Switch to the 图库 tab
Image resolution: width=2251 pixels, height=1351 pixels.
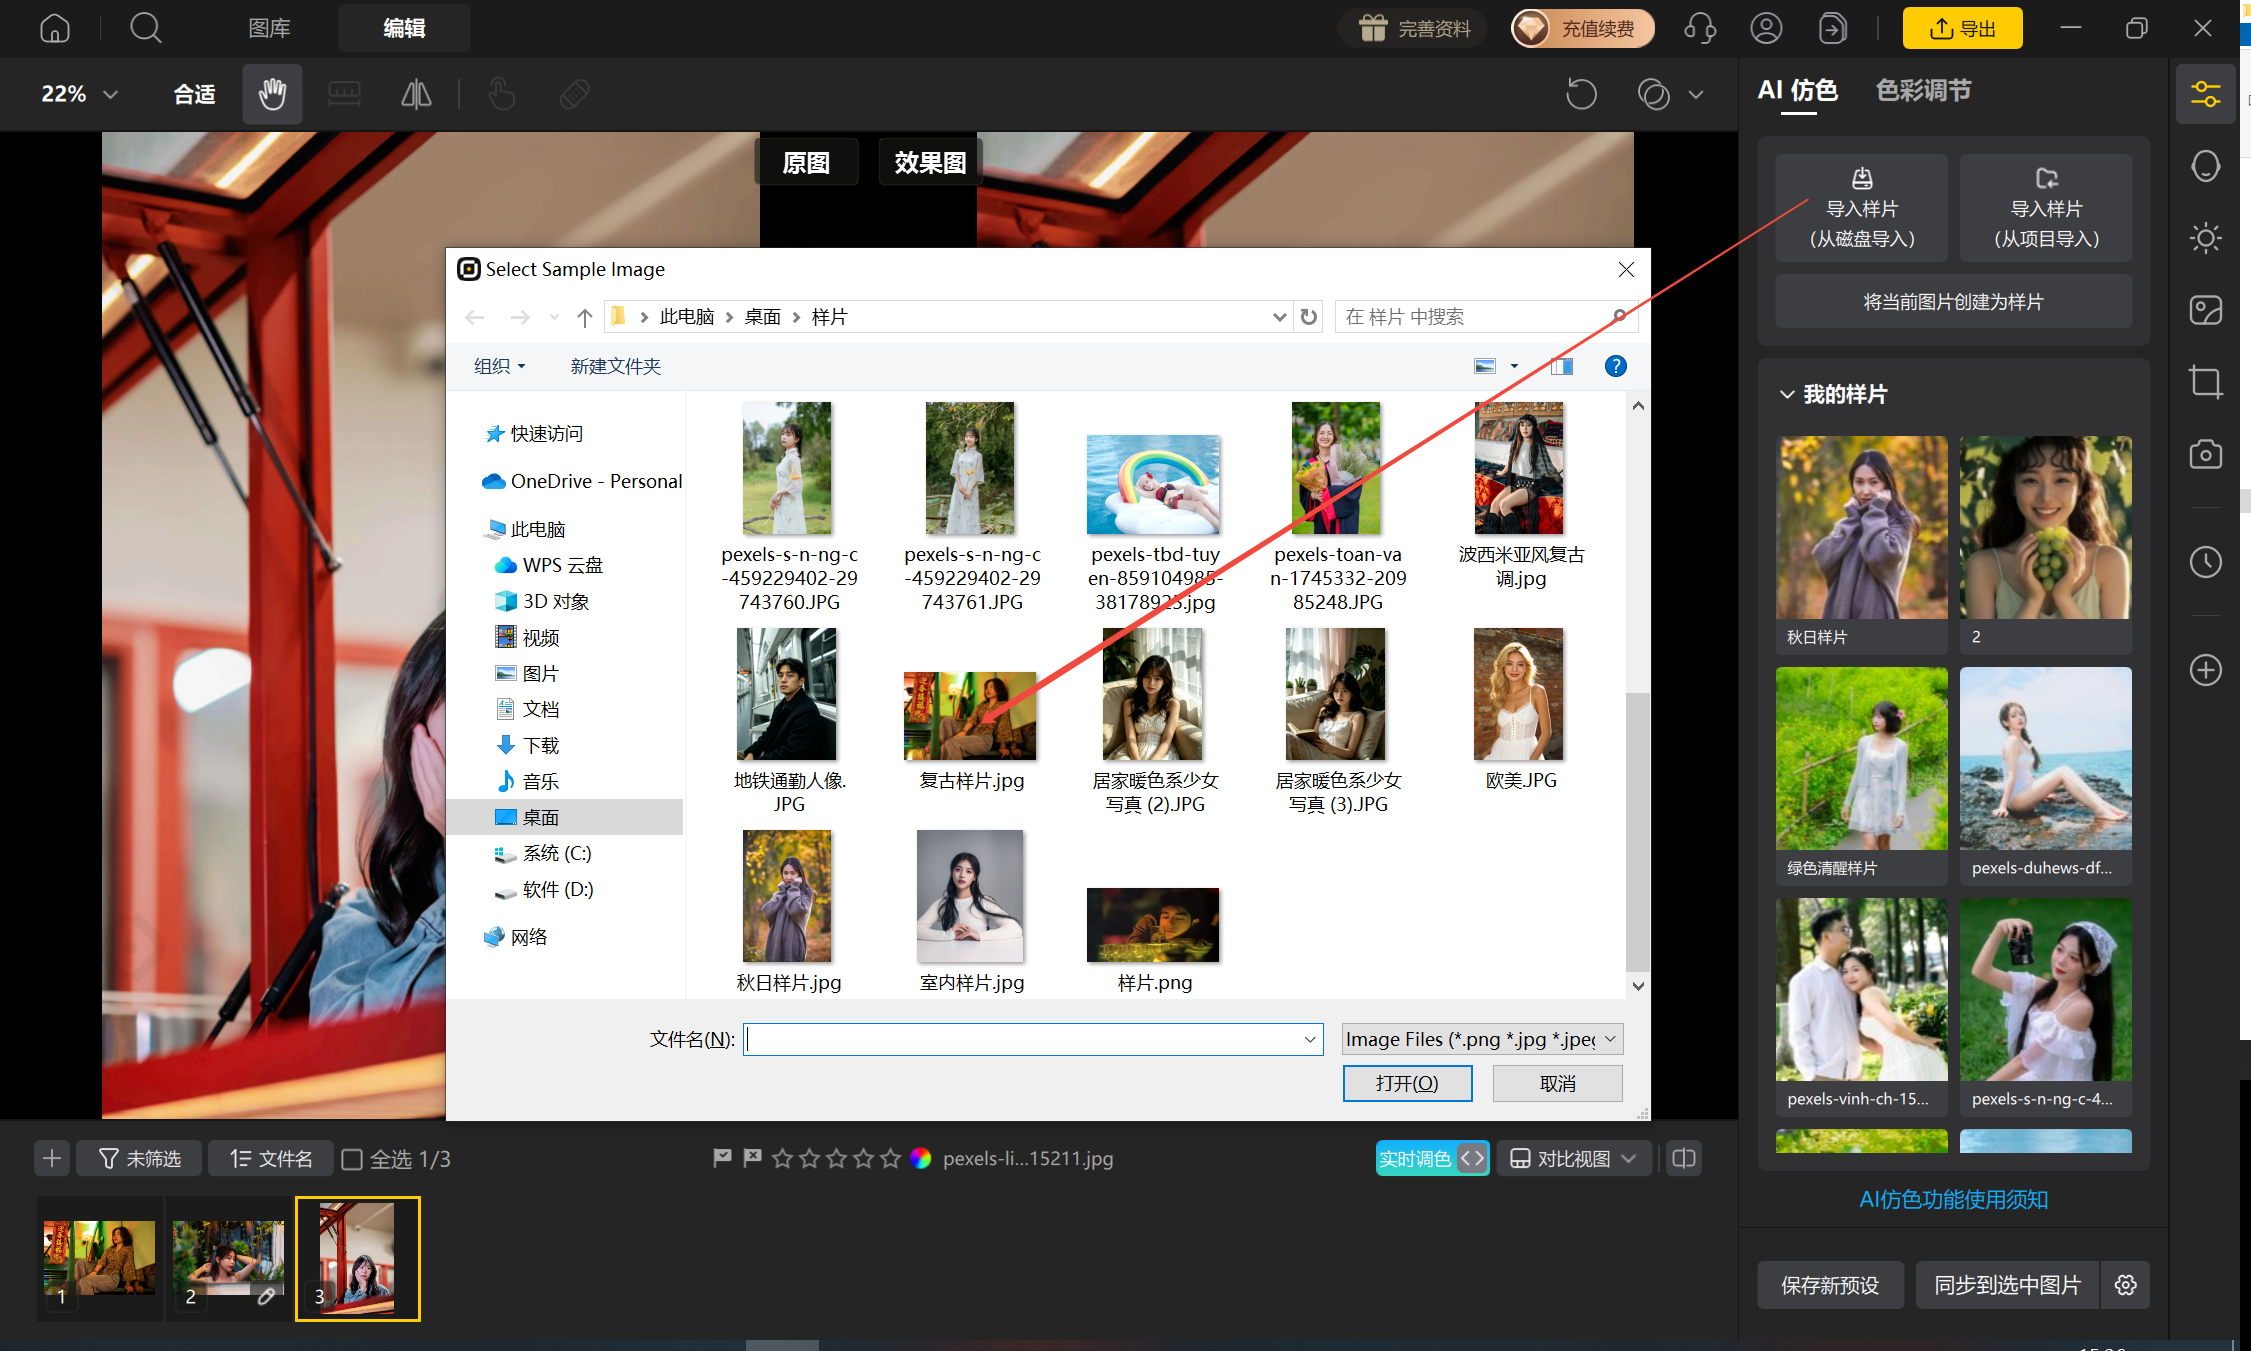[x=269, y=28]
